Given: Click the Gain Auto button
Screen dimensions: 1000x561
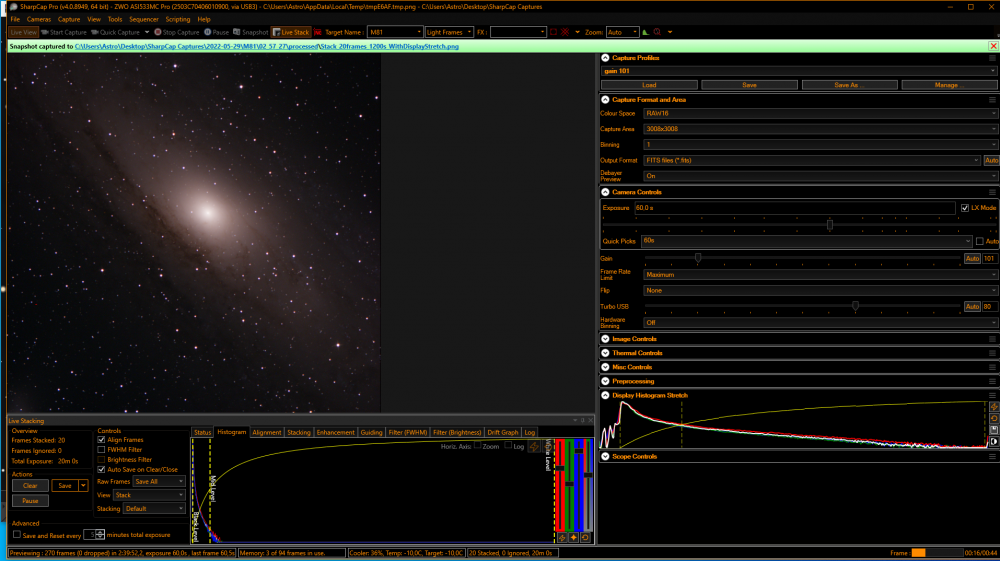Looking at the screenshot, I should tap(972, 258).
